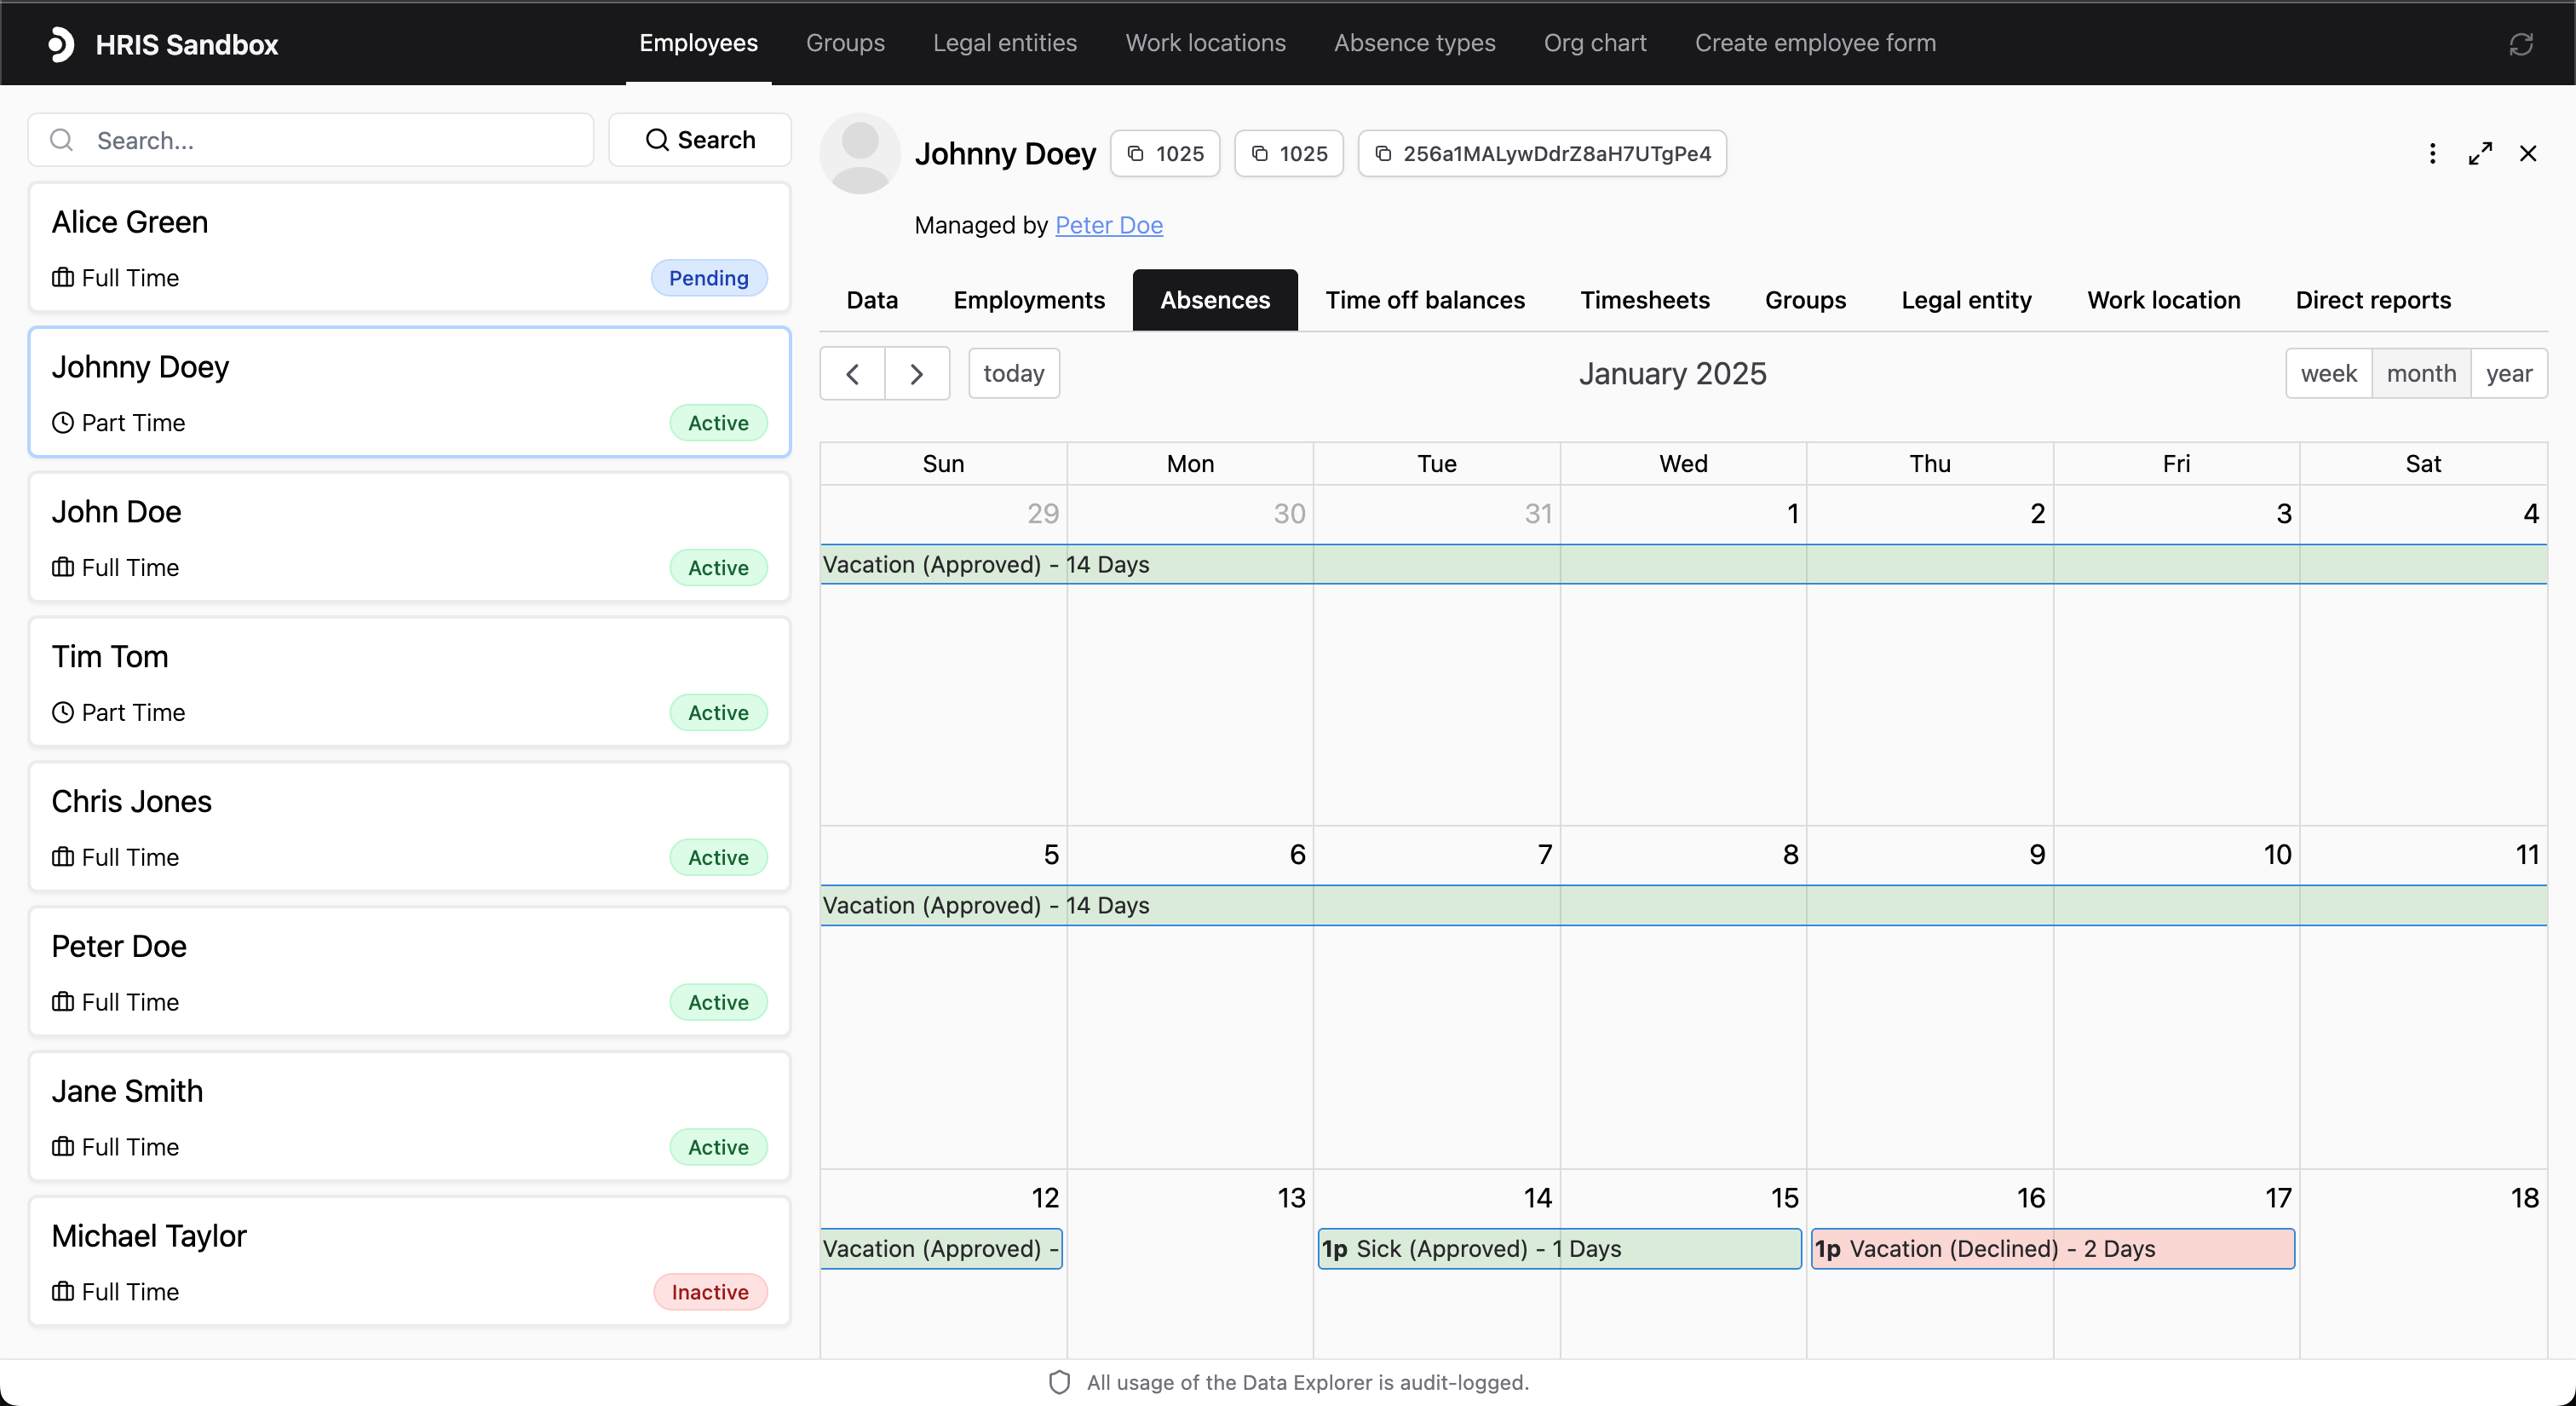Click day number 10 in calendar

(2277, 855)
